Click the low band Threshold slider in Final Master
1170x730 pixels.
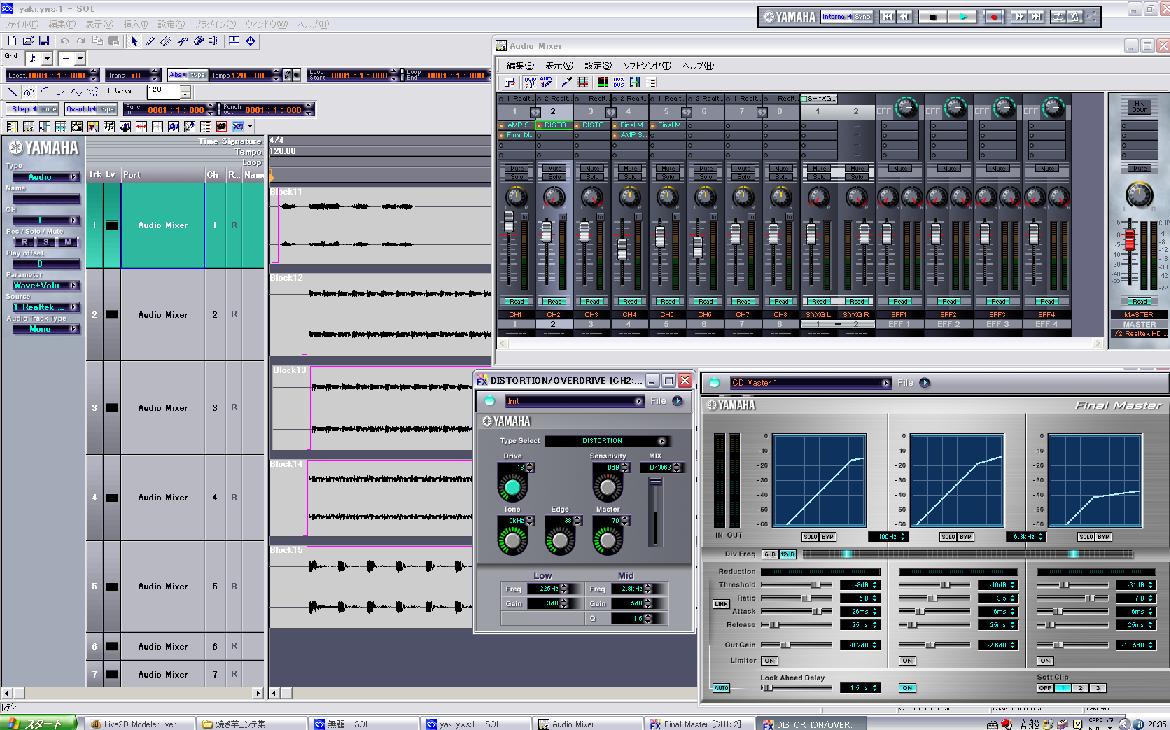(814, 584)
